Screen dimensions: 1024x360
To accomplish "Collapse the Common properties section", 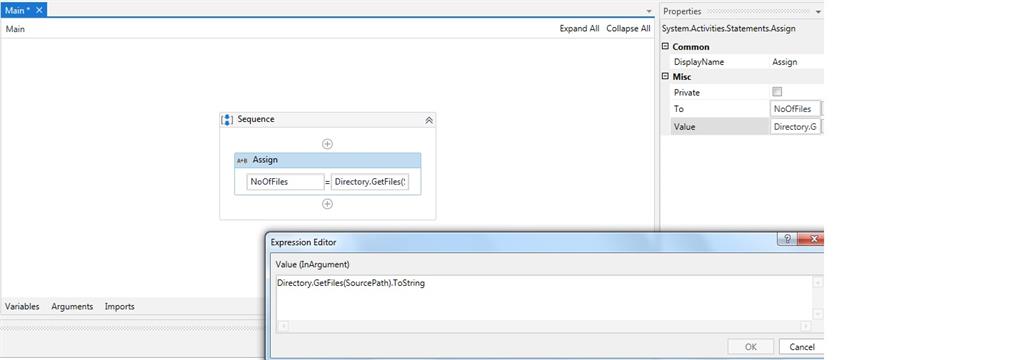I will (x=665, y=46).
